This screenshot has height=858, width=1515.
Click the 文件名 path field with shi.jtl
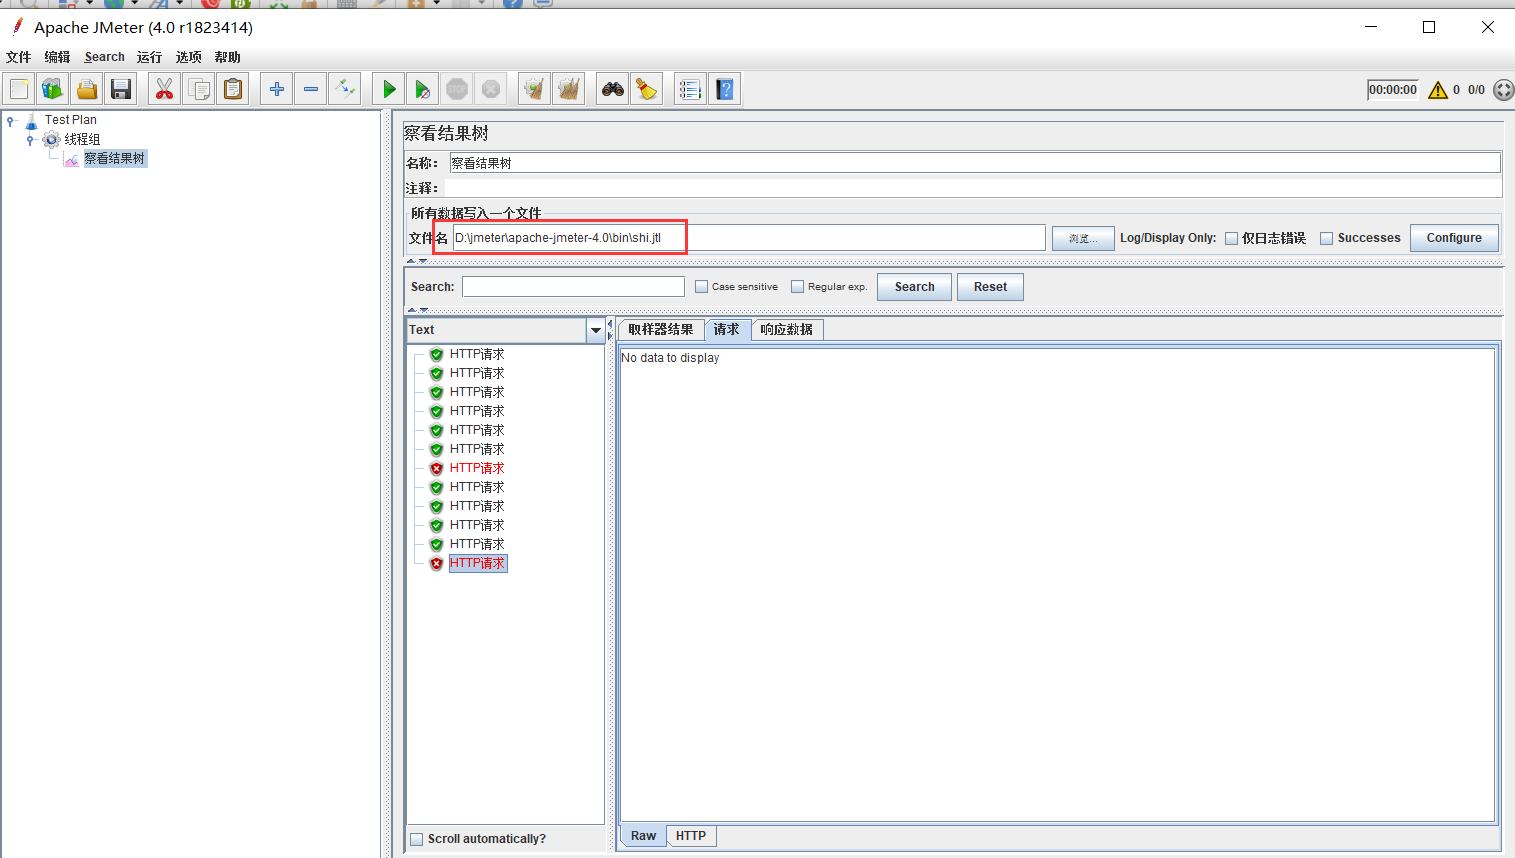coord(749,238)
